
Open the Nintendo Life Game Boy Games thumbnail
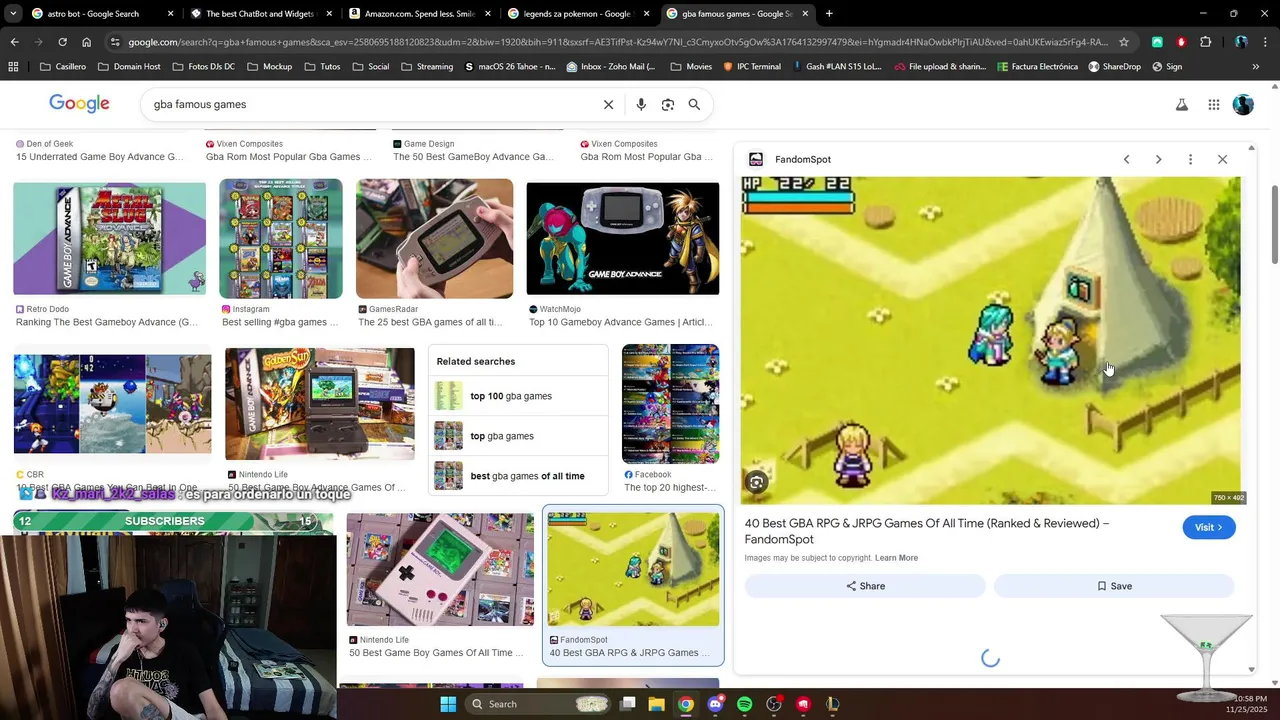pyautogui.click(x=440, y=569)
